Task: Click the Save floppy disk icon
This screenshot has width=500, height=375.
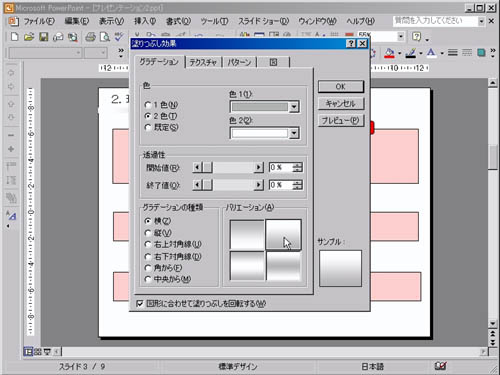Action: pyautogui.click(x=44, y=37)
